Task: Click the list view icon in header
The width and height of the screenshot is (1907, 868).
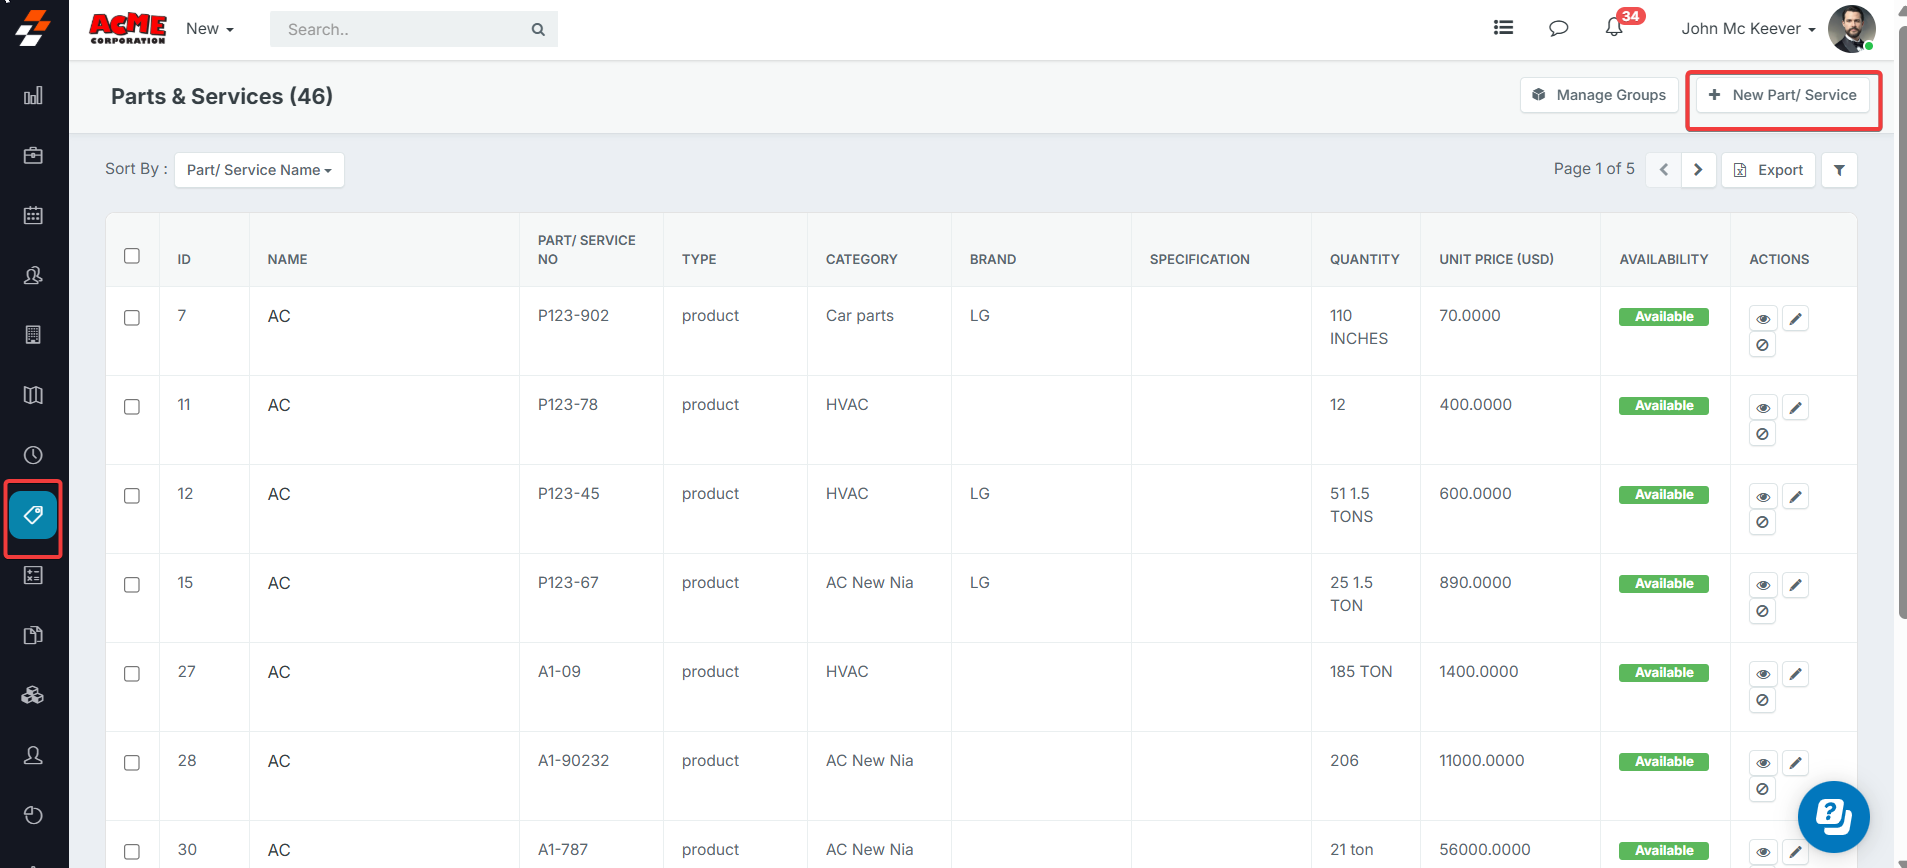Action: [x=1503, y=28]
